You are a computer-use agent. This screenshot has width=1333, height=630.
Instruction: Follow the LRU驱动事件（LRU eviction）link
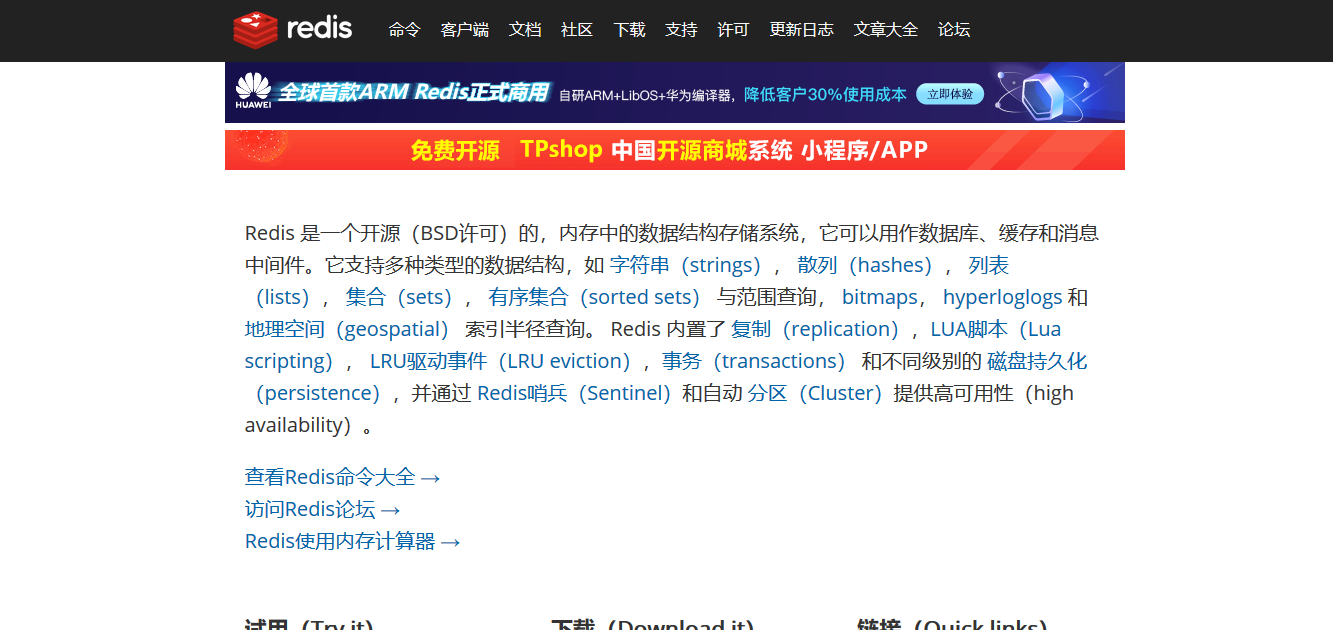coord(503,361)
